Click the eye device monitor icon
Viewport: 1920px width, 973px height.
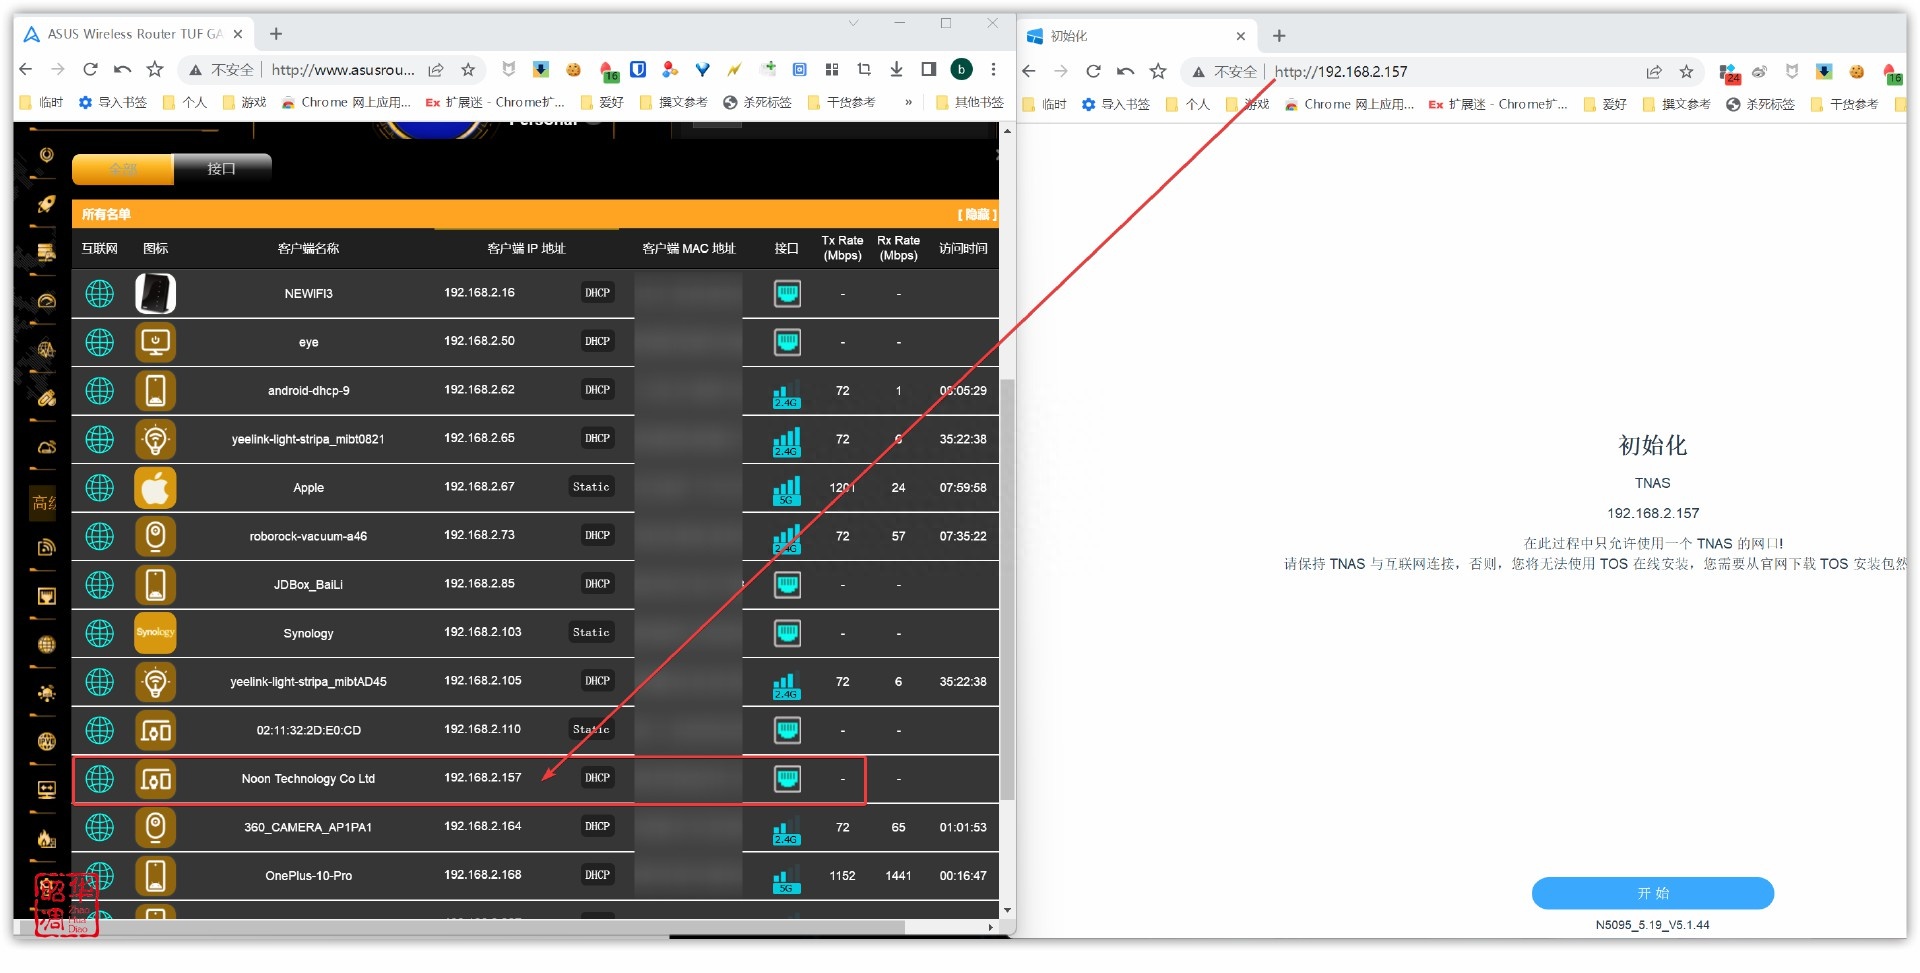coord(155,342)
